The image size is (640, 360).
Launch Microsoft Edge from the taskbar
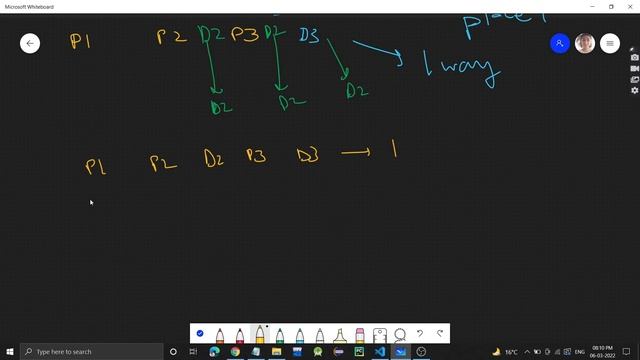pyautogui.click(x=214, y=351)
